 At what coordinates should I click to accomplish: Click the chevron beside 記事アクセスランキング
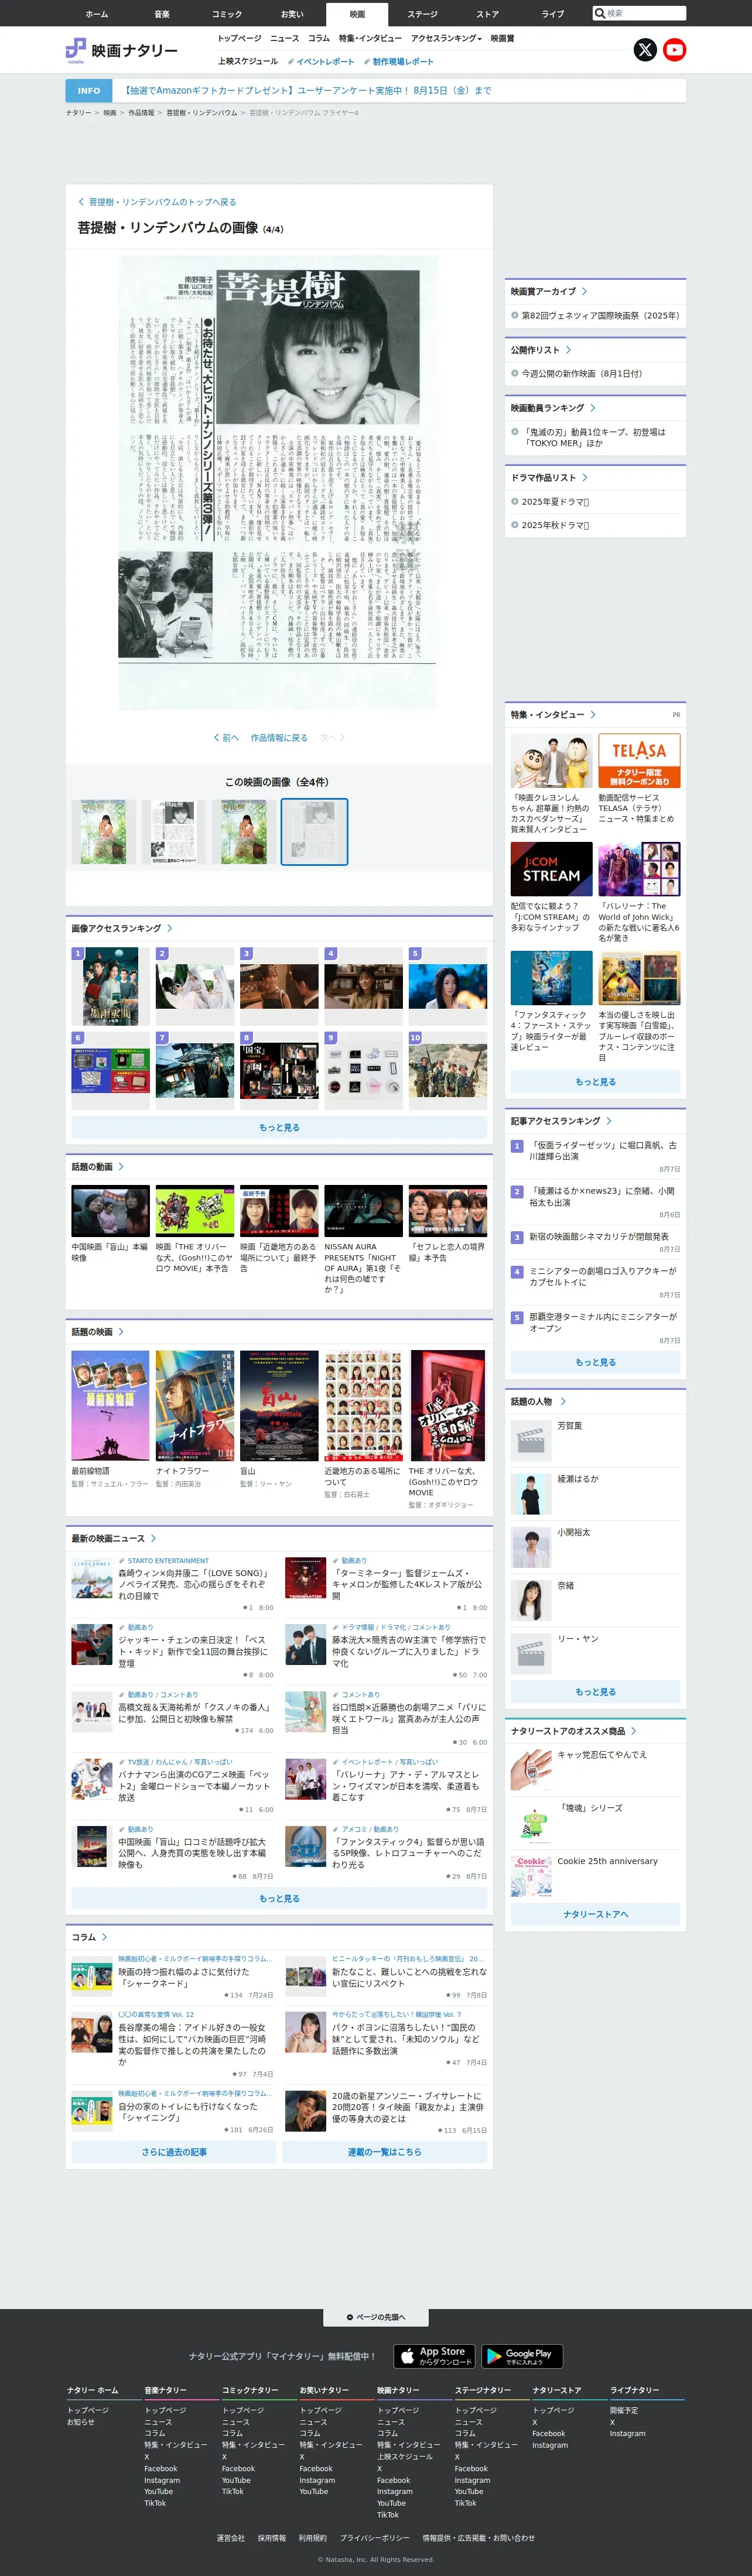click(x=609, y=1121)
